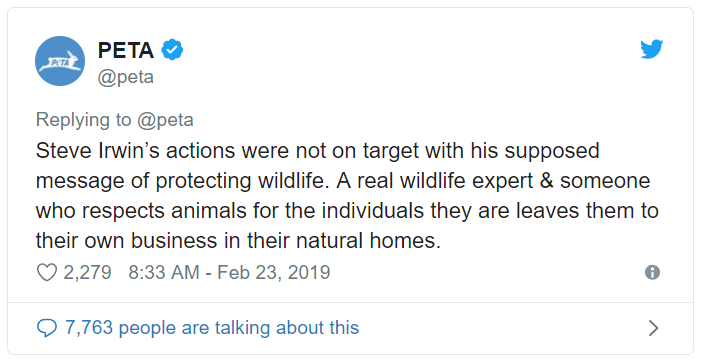Viewport: 701px width, 361px height.
Task: Click the gray info circle icon
Action: pos(652,272)
